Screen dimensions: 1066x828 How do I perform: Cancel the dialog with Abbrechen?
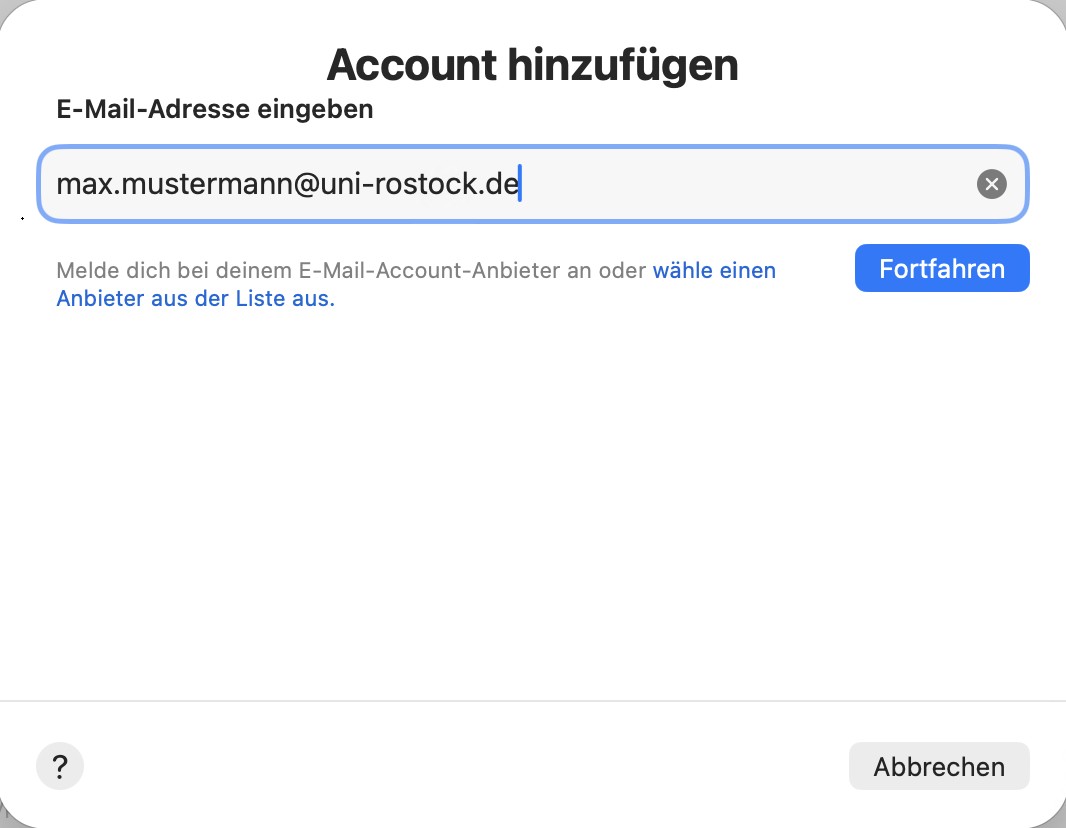point(938,767)
